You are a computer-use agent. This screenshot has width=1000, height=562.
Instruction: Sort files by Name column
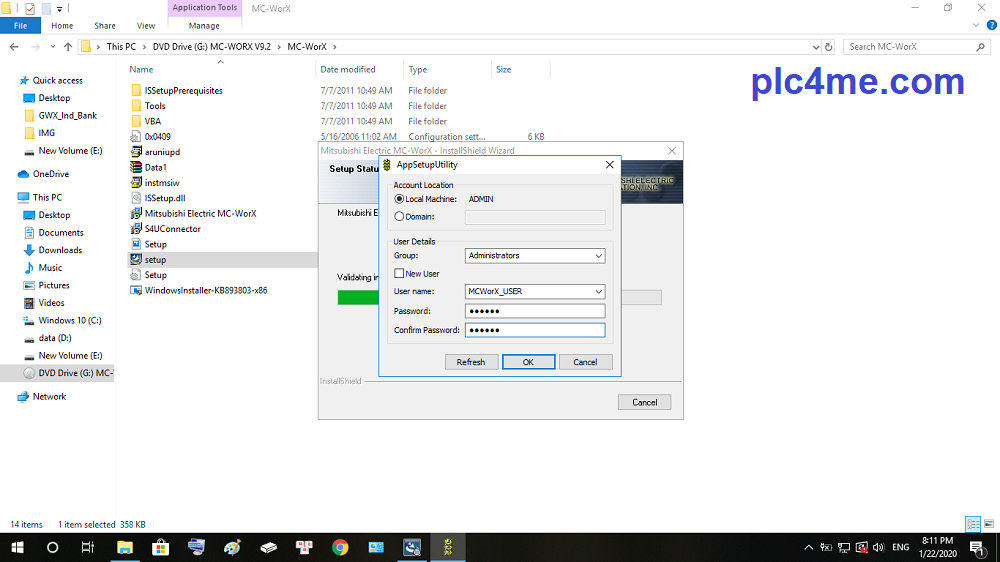141,70
